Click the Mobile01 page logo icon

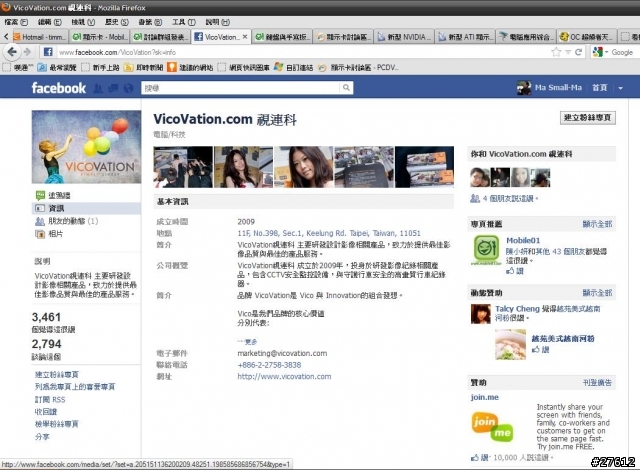click(486, 250)
